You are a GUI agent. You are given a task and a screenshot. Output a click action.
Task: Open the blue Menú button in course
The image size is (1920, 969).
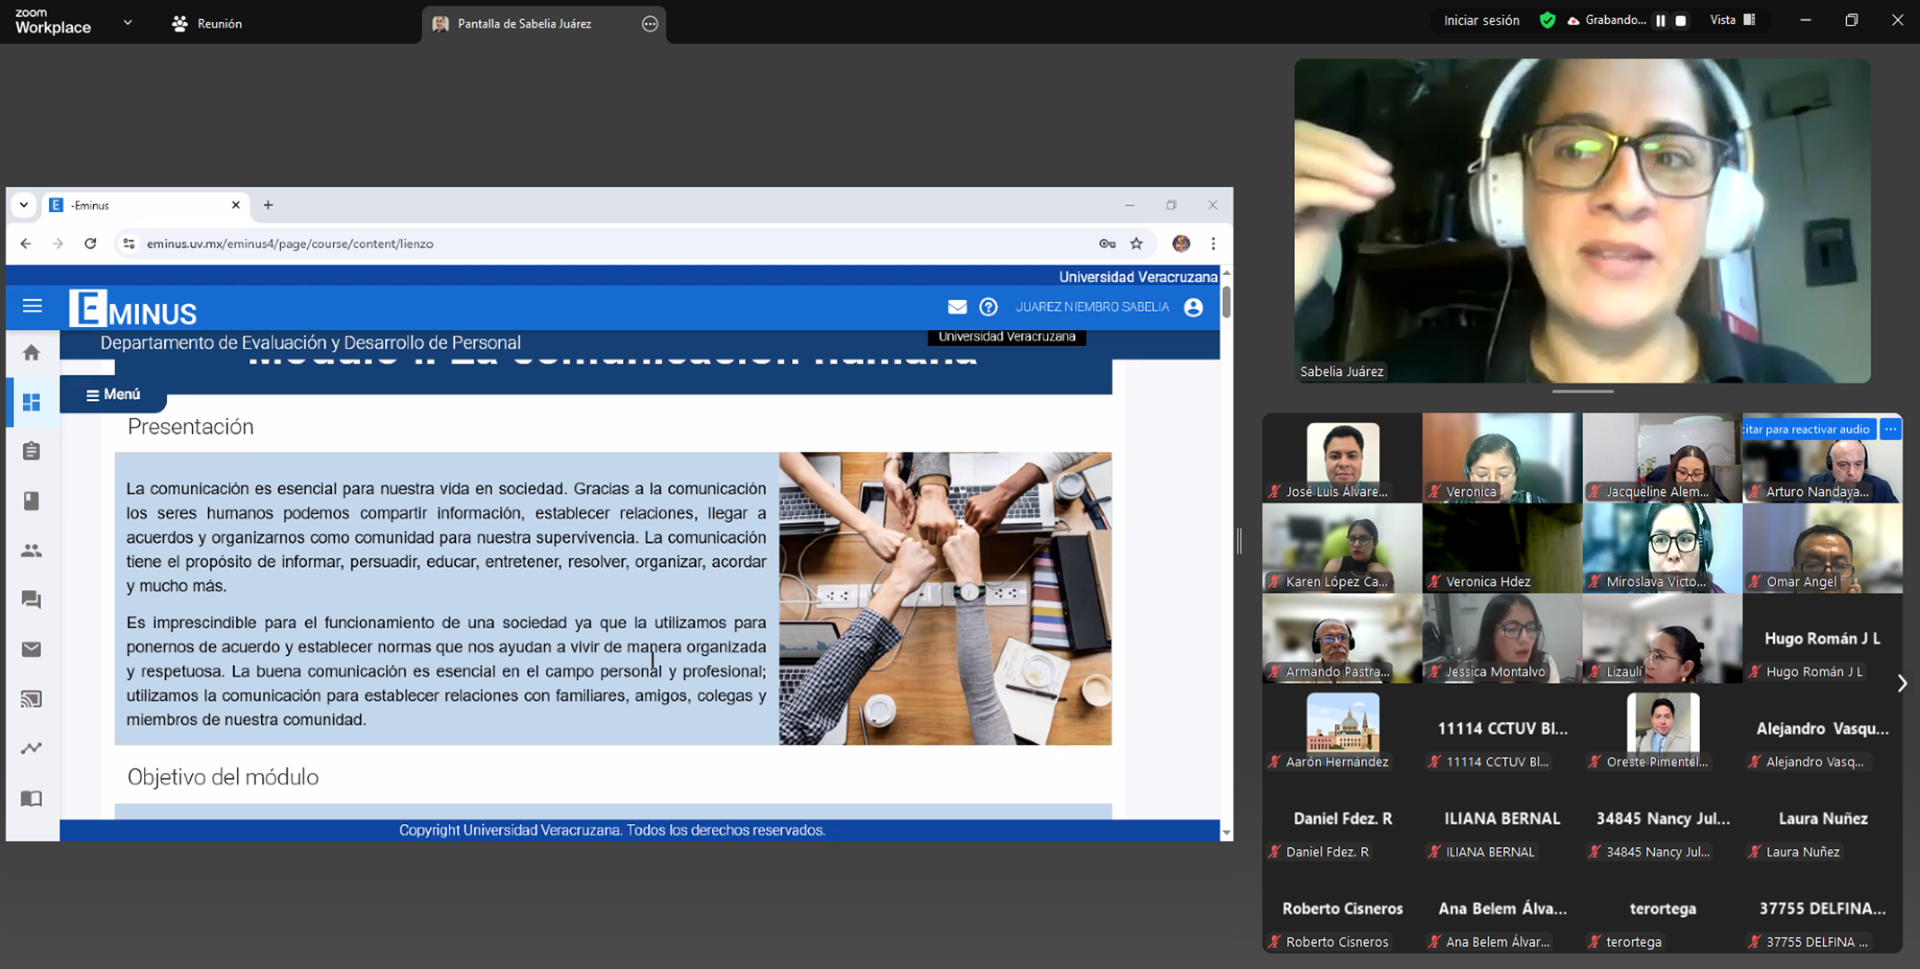tap(113, 394)
